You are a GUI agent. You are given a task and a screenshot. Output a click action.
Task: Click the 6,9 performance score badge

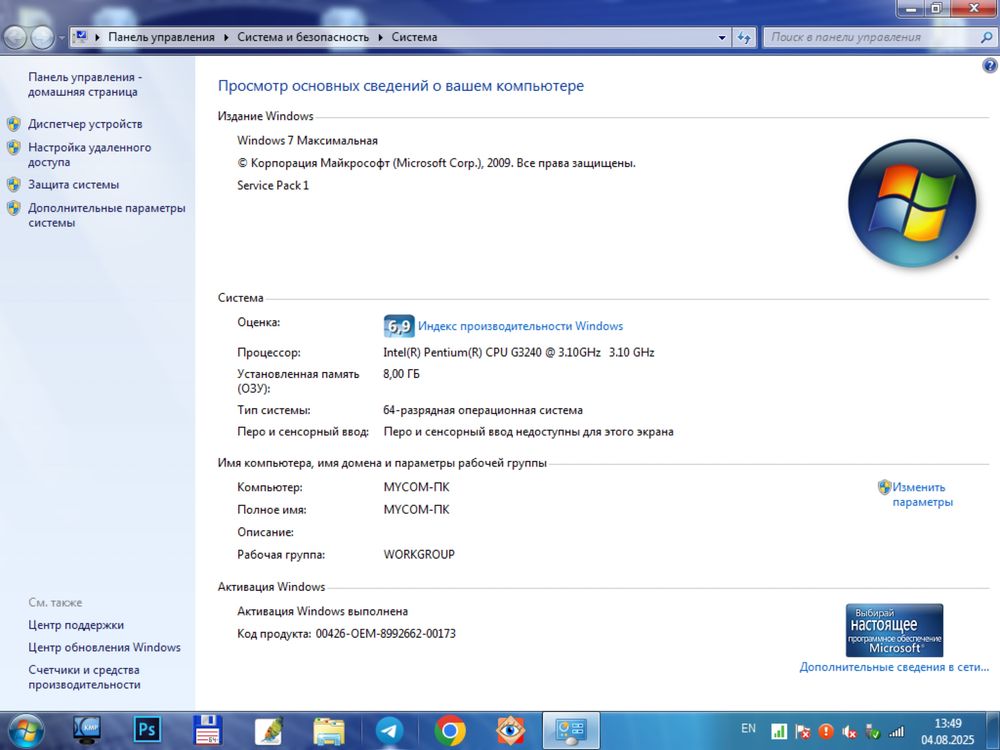point(399,326)
